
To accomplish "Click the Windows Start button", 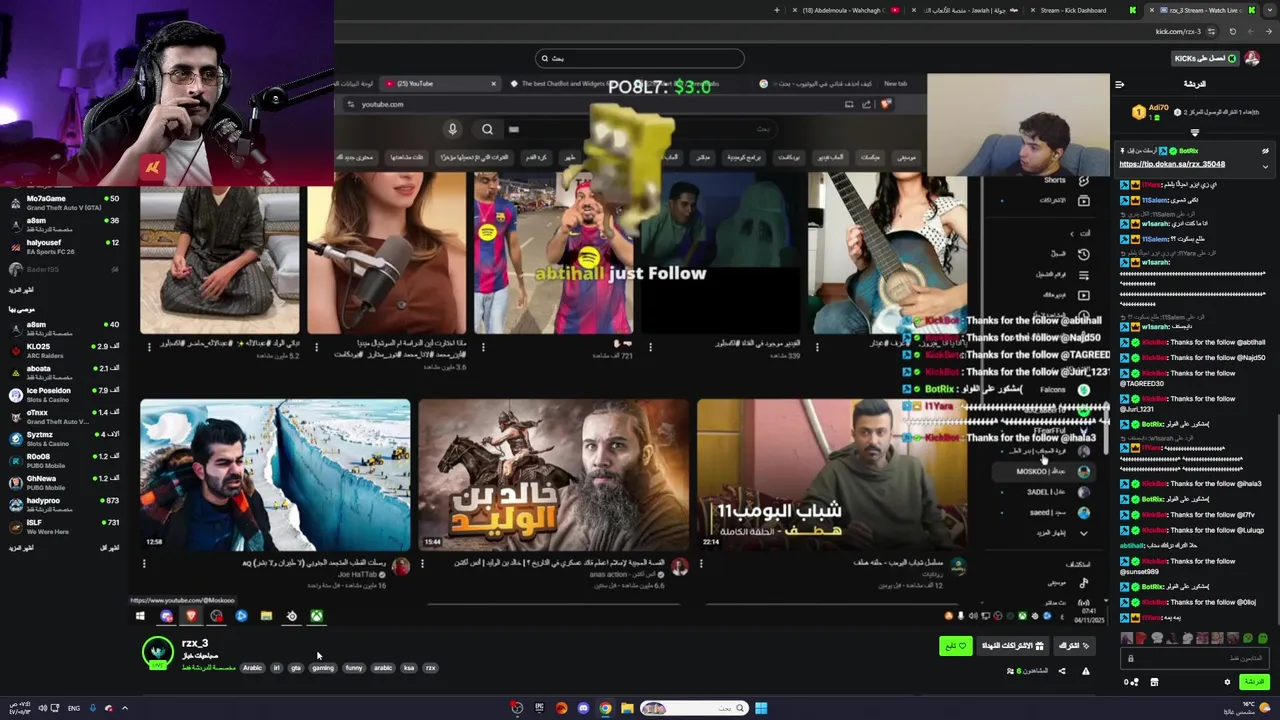I will tap(761, 708).
